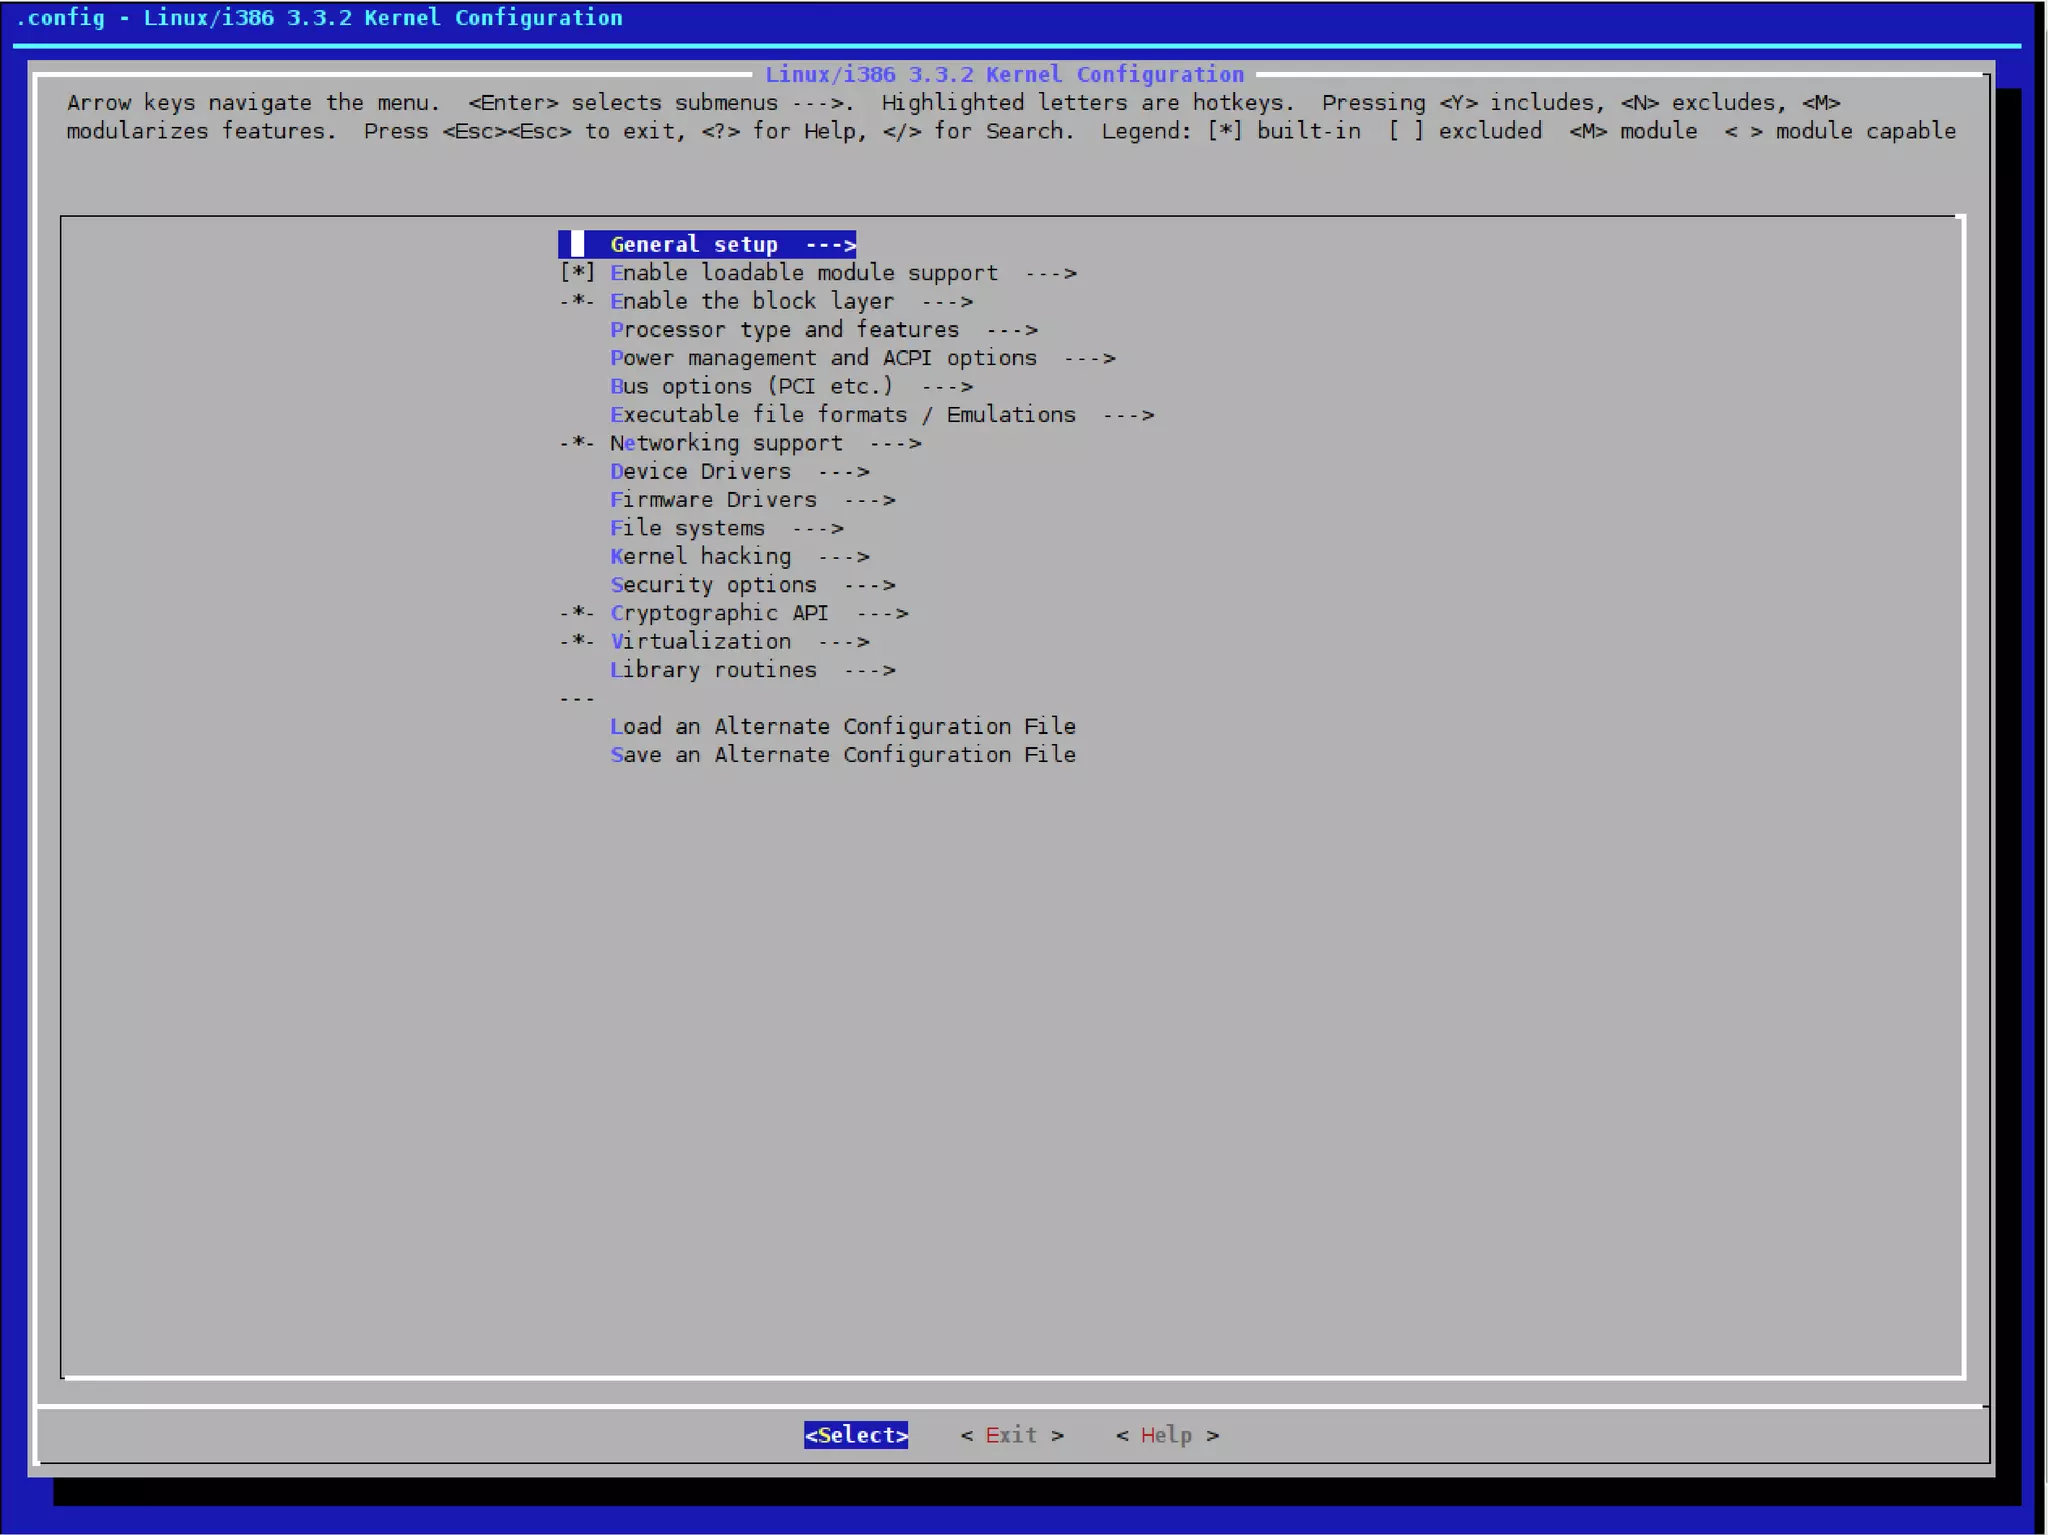Click the ---> arrow after Processor type and features

pyautogui.click(x=1012, y=331)
